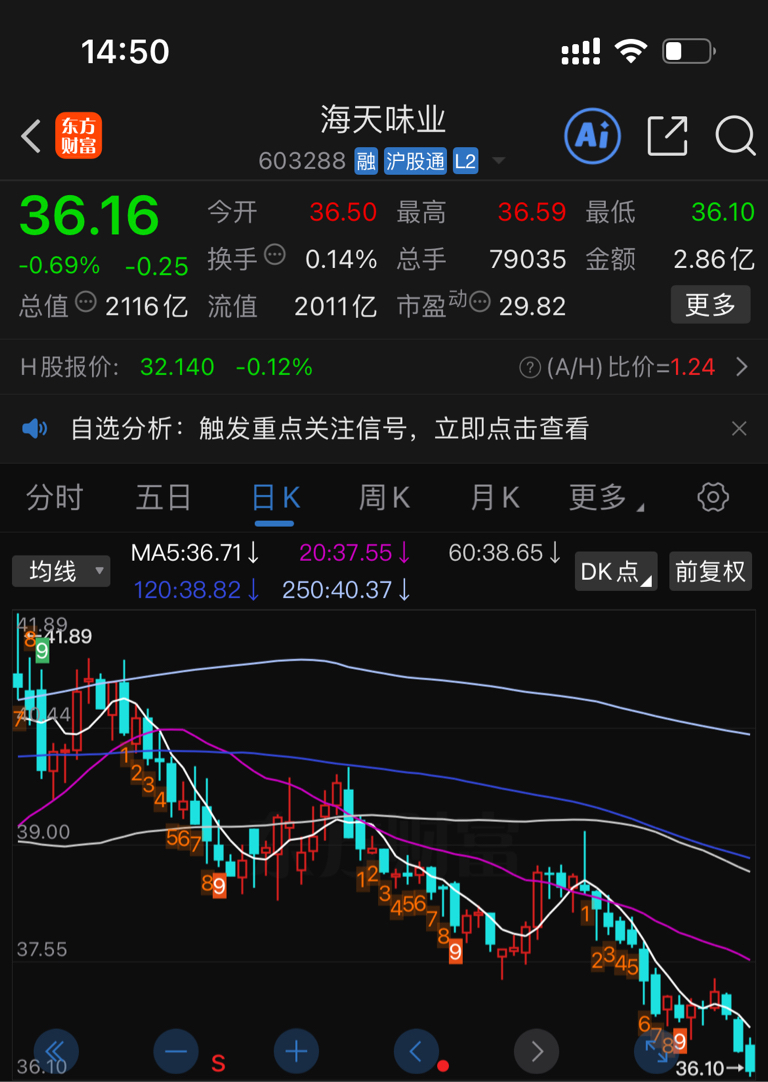Screen dimensions: 768x1082
Task: Tap the fullscreen expand chart icon
Action: click(656, 1052)
